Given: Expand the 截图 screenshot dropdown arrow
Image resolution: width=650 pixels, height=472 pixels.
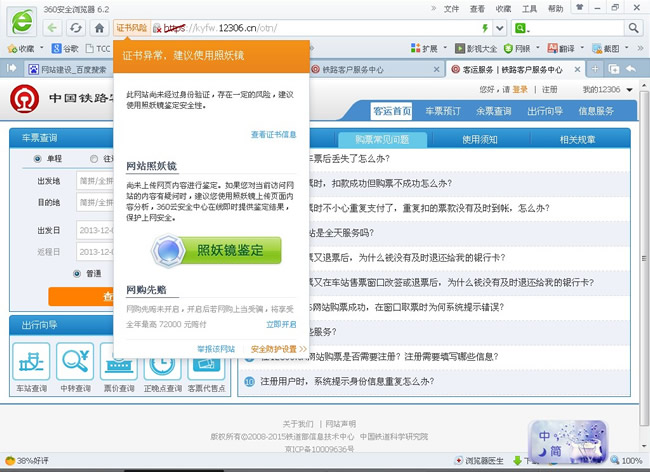Looking at the screenshot, I should click(x=628, y=48).
